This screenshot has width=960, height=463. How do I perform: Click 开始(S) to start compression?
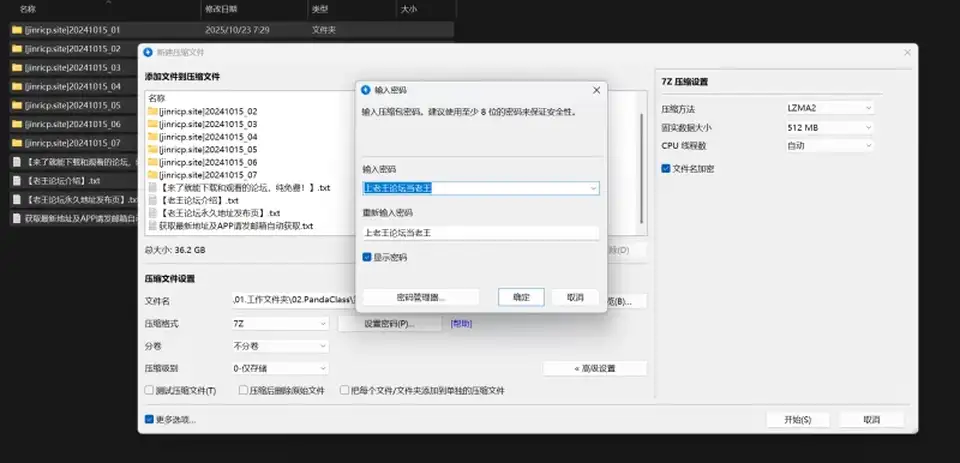coord(798,420)
